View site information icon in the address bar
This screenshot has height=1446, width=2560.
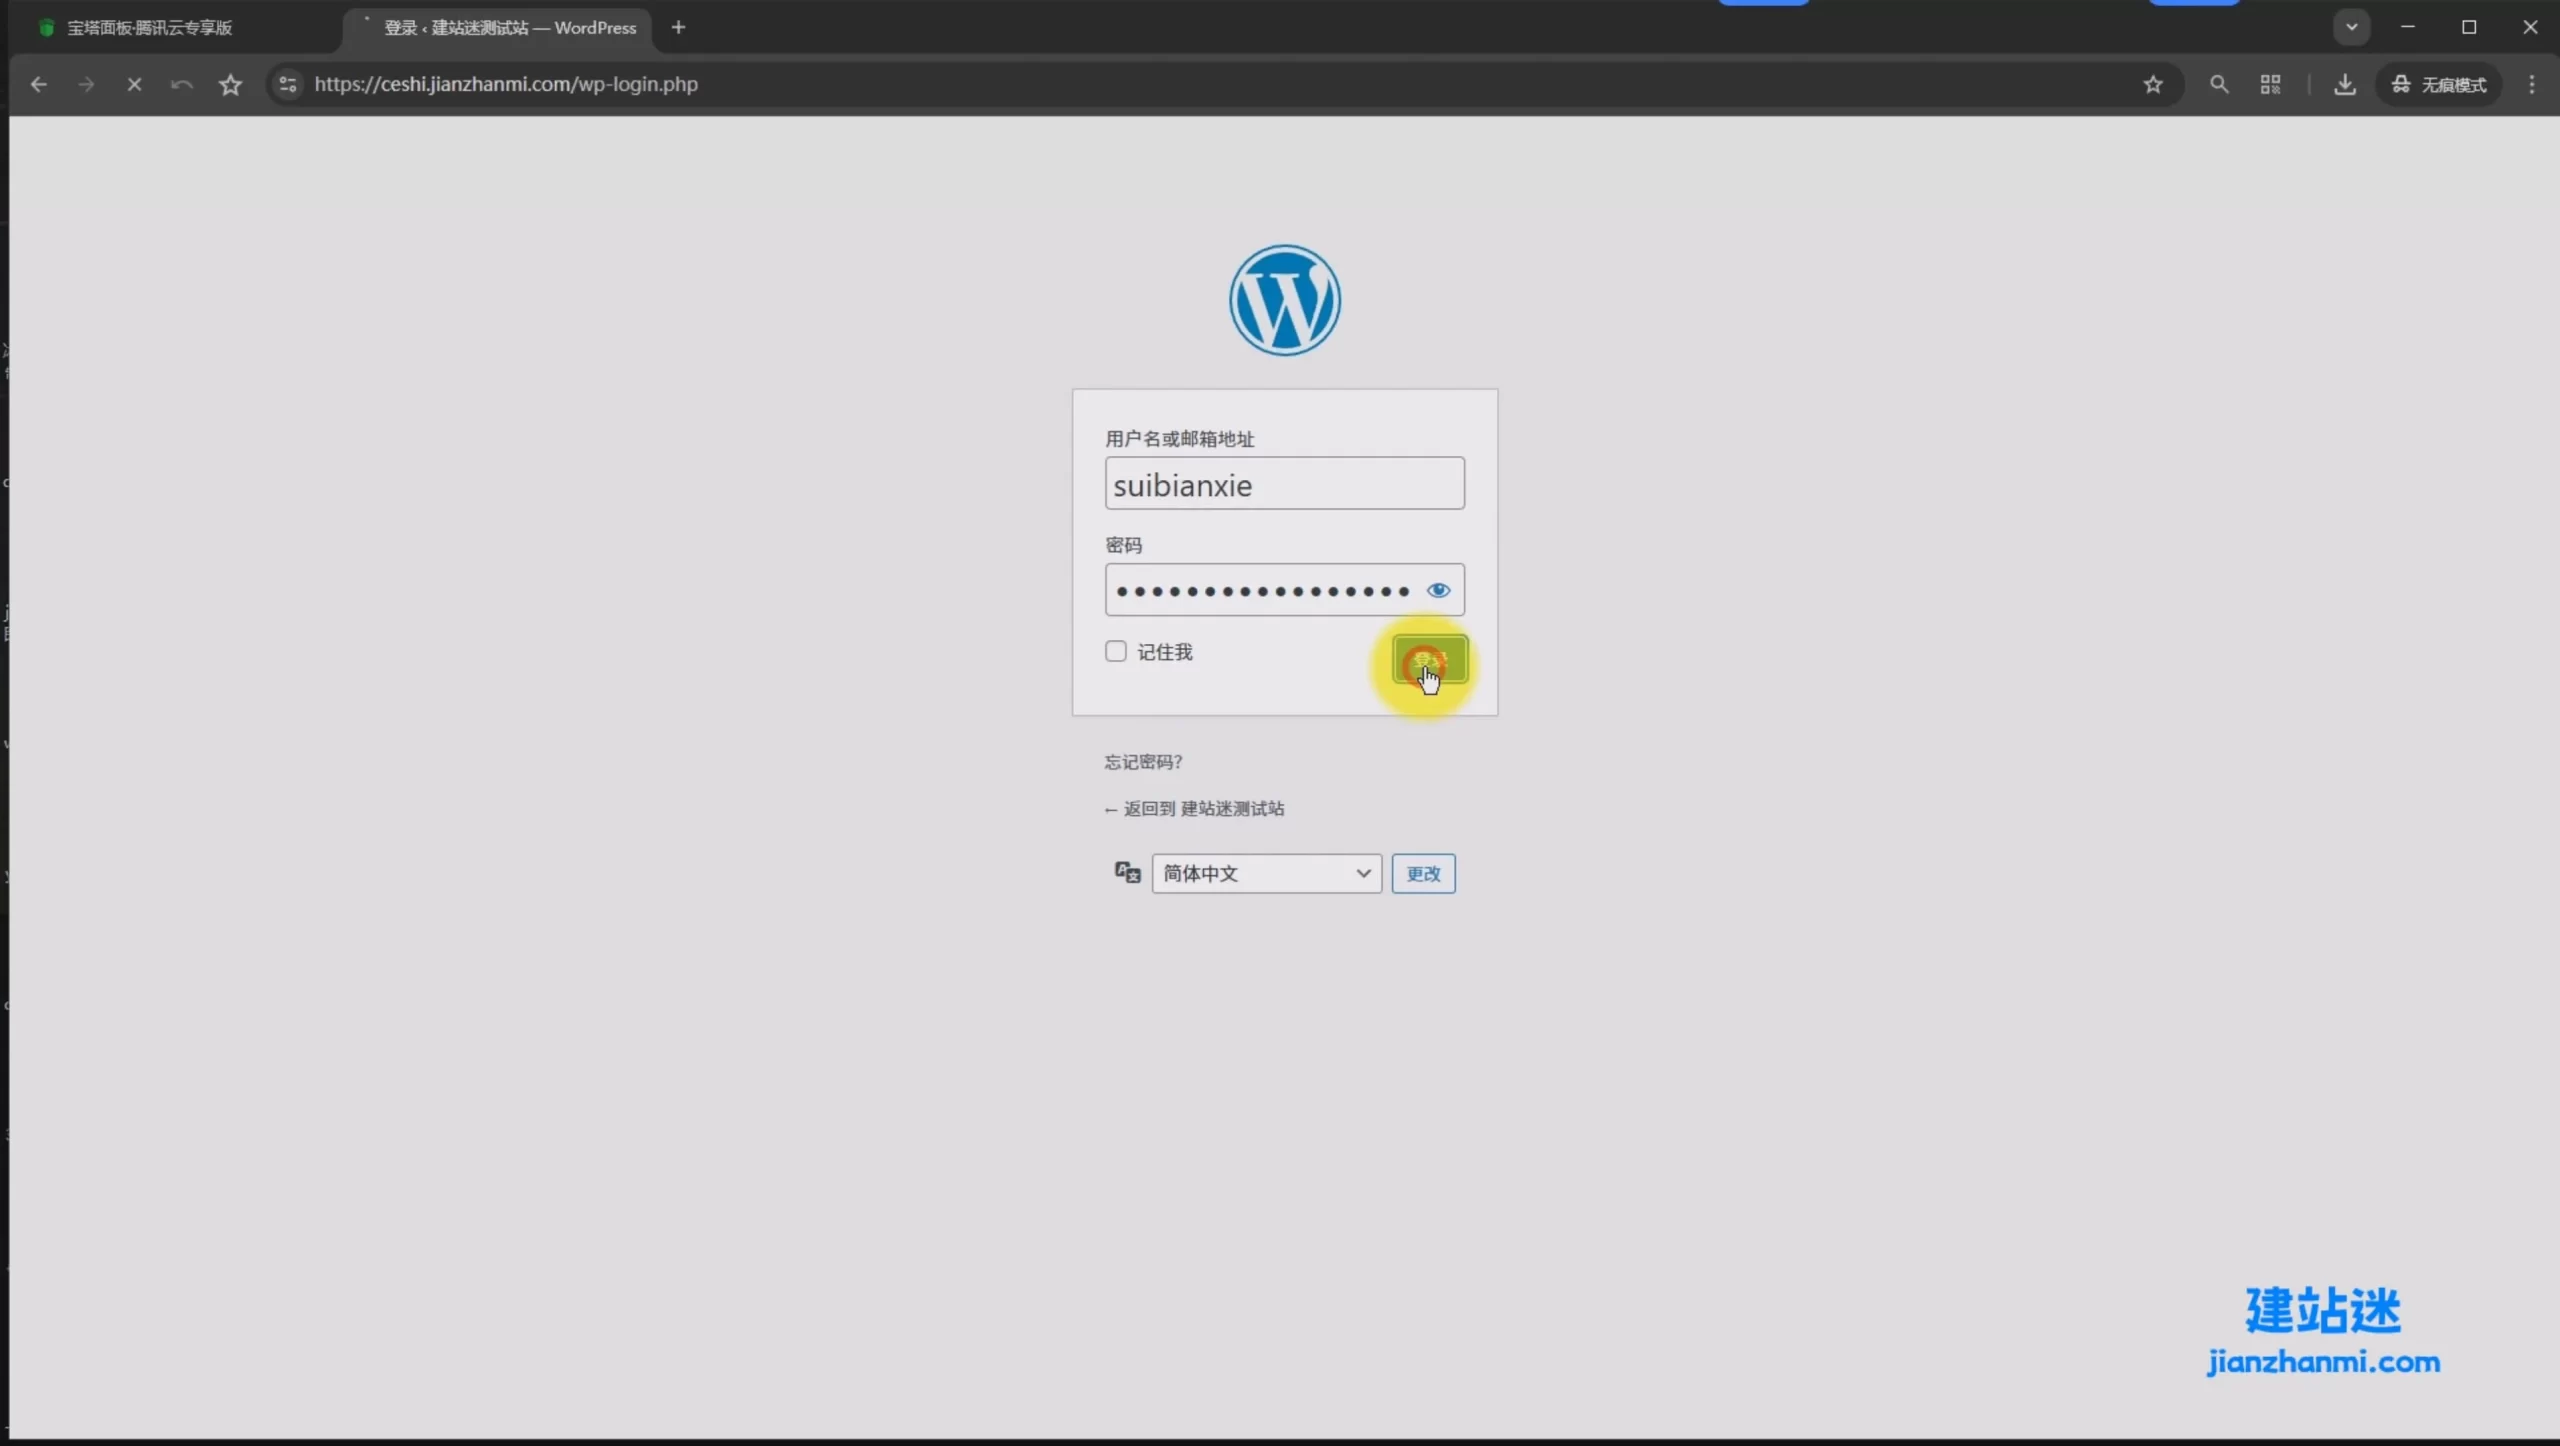tap(288, 84)
